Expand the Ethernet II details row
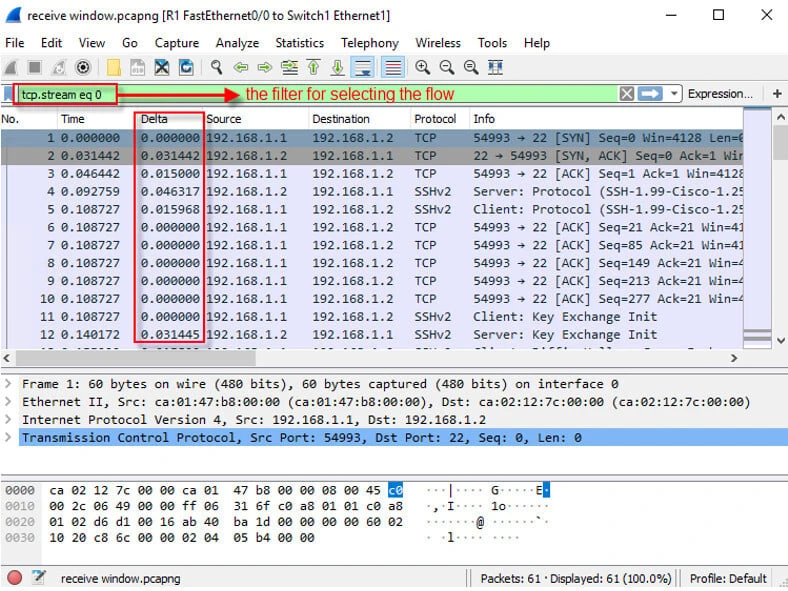 [9, 402]
